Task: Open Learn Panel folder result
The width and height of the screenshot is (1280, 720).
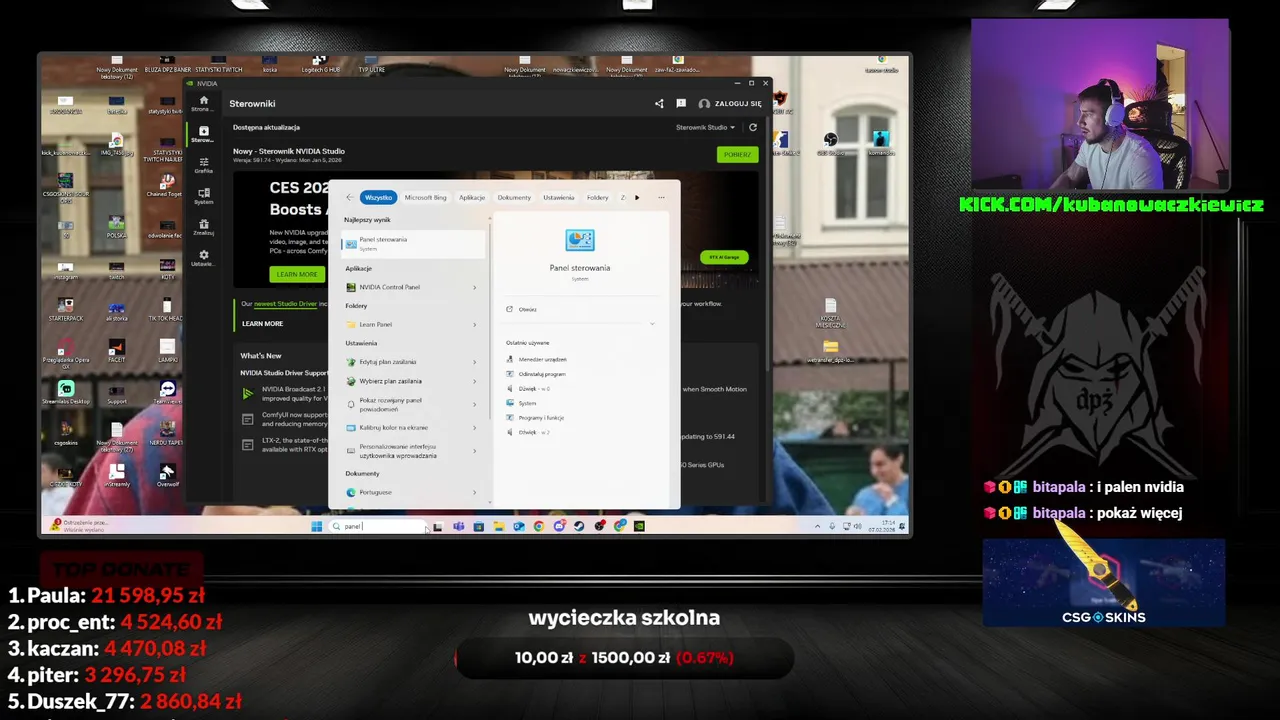Action: point(410,324)
